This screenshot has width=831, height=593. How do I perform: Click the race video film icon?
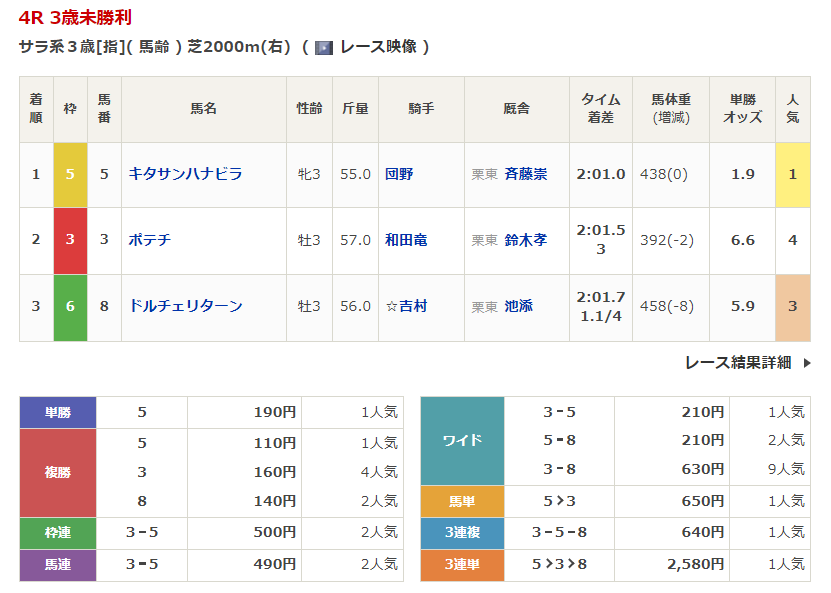coord(323,47)
